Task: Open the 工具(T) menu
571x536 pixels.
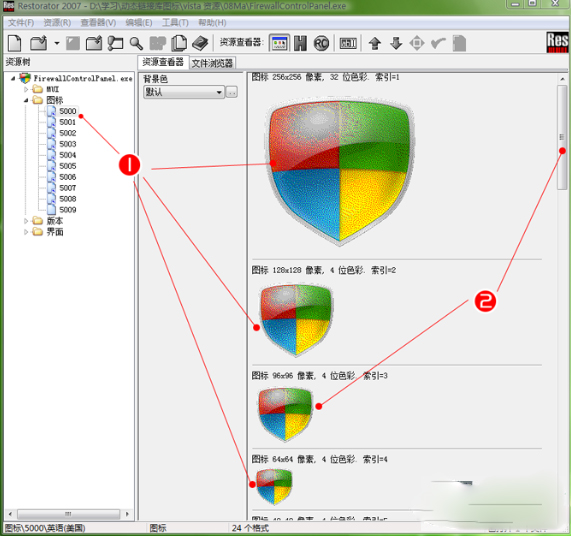Action: click(175, 23)
